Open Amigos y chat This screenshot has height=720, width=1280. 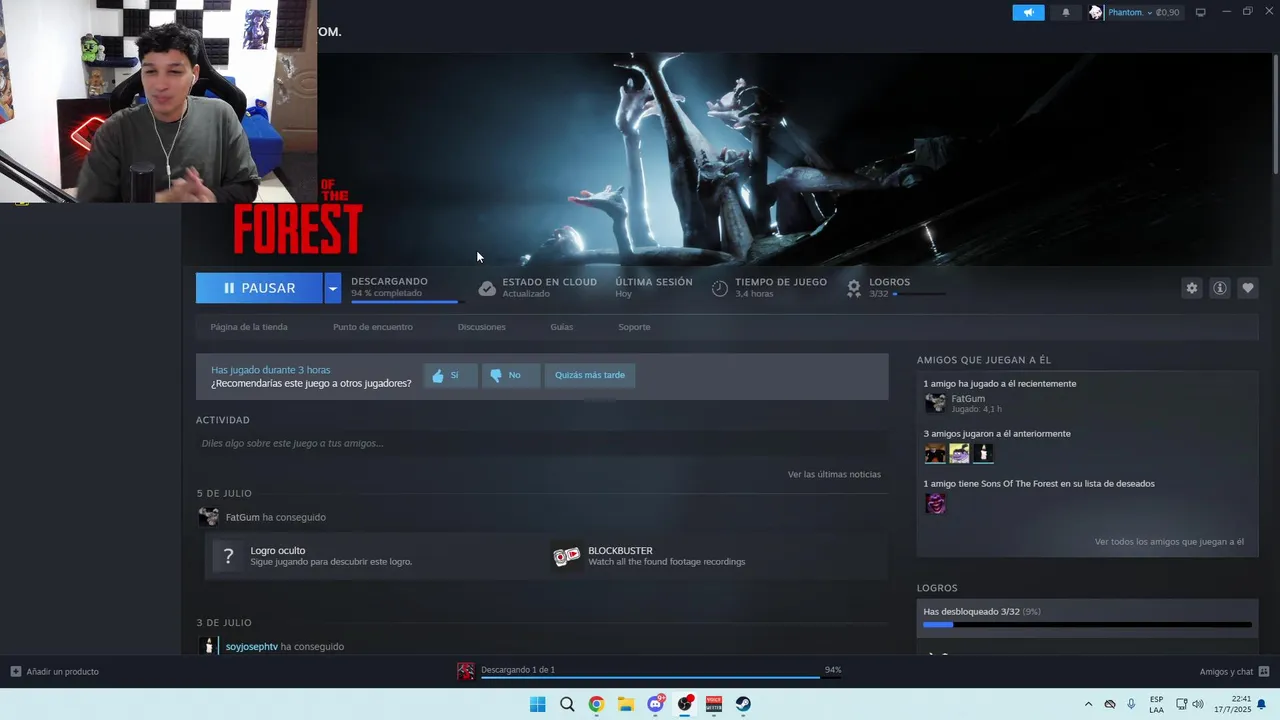[x=1234, y=671]
